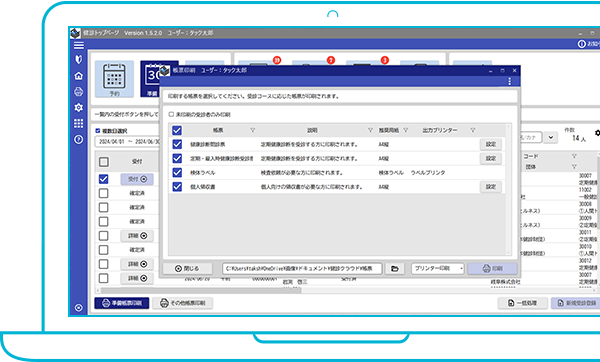Uncheck the 健康診断問診票 row checkbox

(x=177, y=144)
